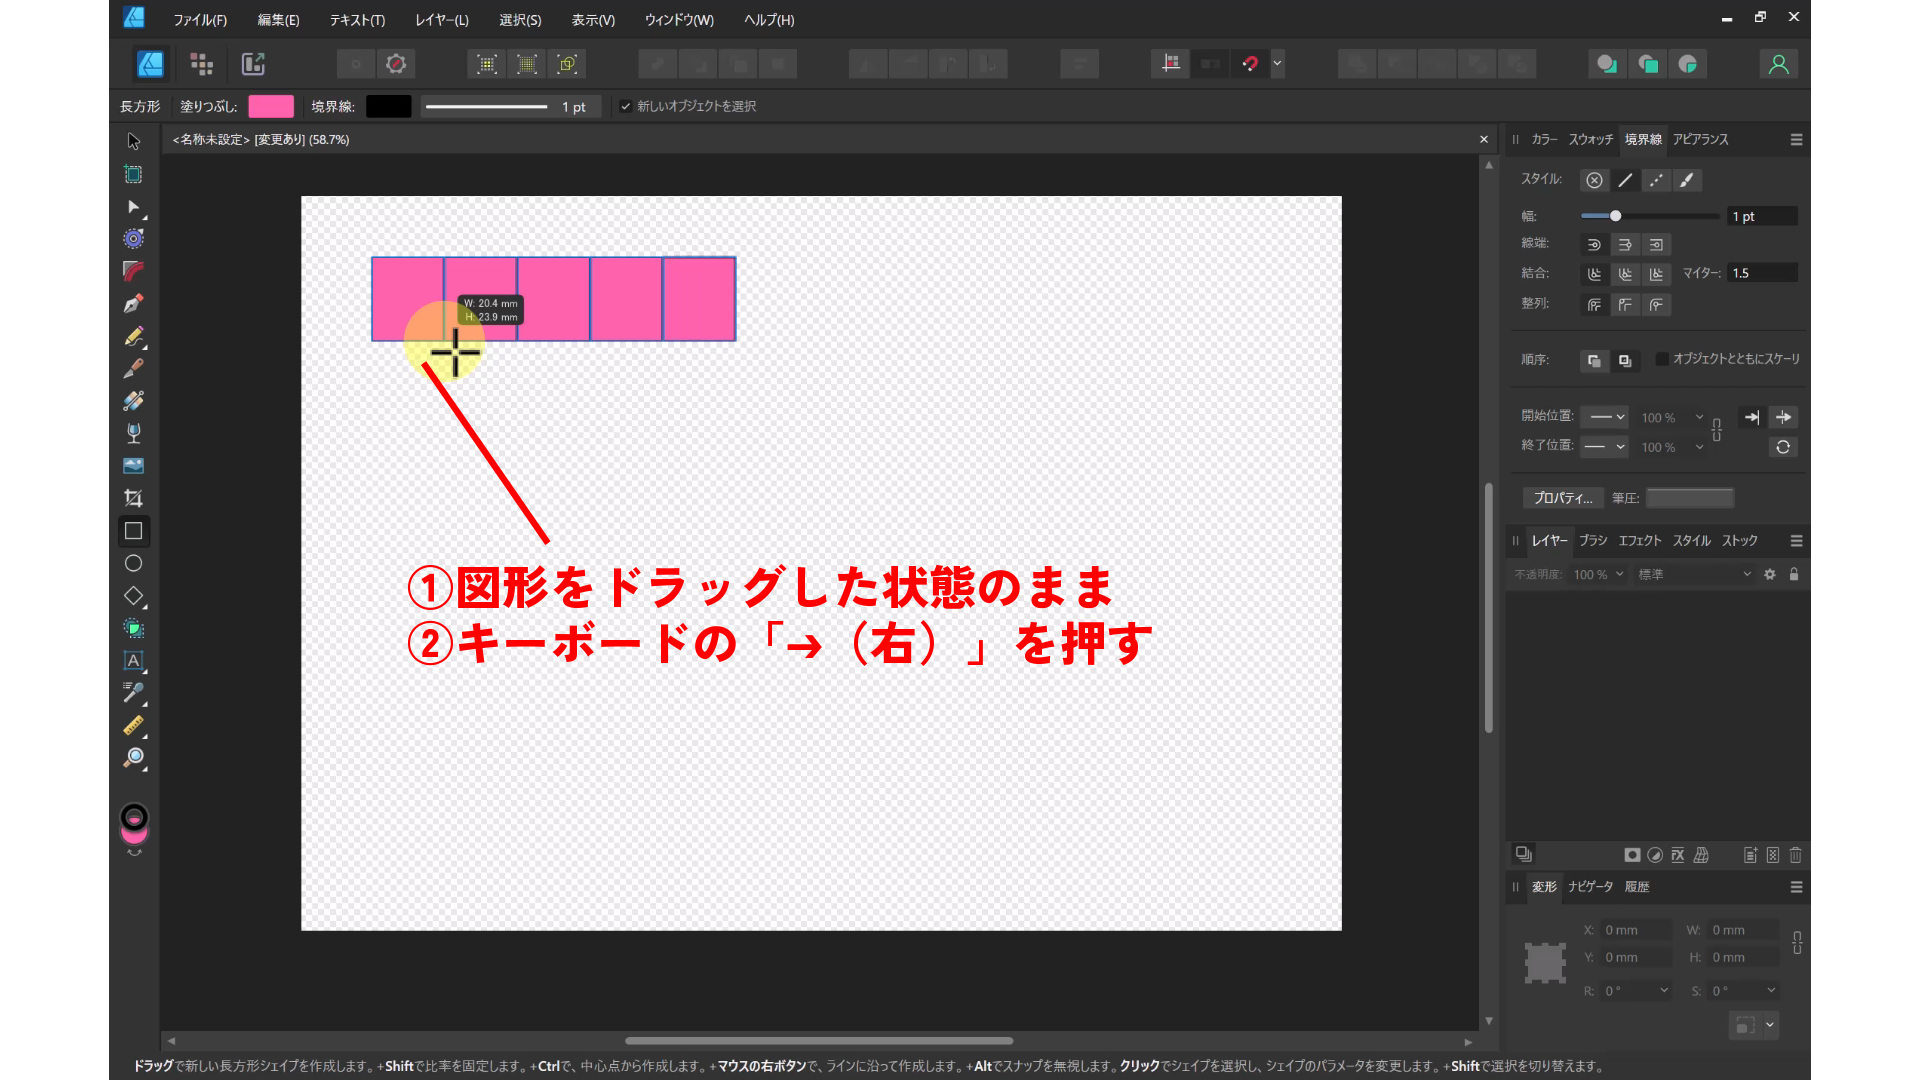Screen dimensions: 1920x1080
Task: Select the Pen tool
Action: pos(133,304)
